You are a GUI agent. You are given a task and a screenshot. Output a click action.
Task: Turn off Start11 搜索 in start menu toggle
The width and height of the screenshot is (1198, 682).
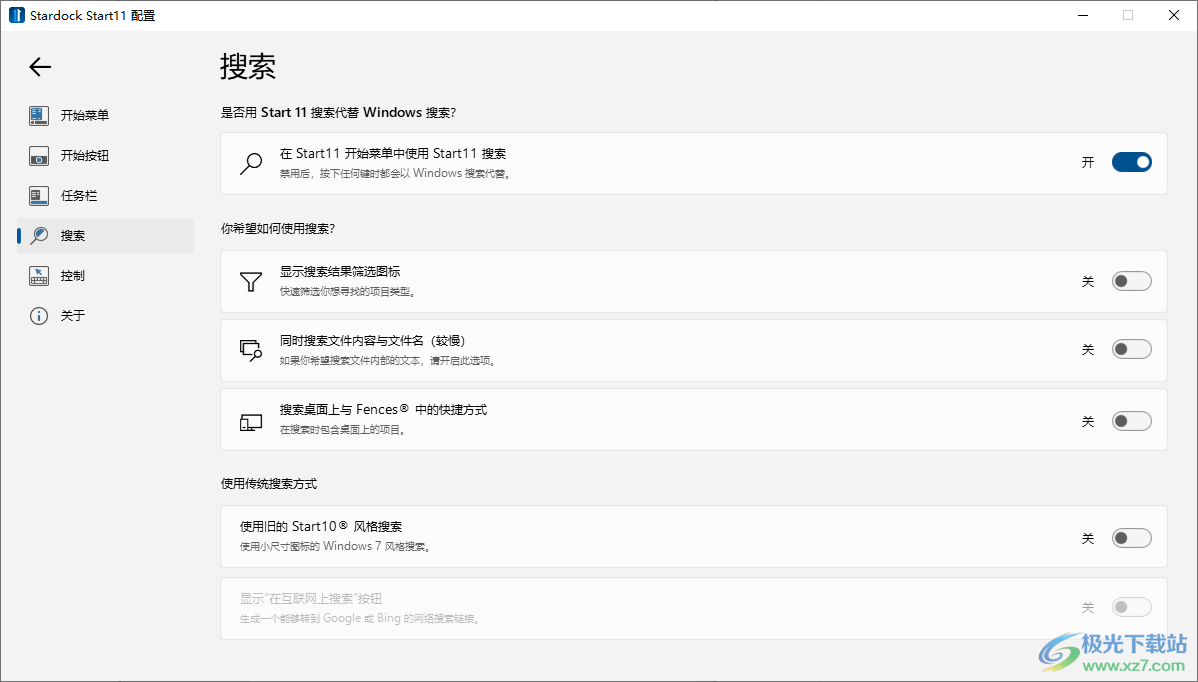click(1132, 162)
